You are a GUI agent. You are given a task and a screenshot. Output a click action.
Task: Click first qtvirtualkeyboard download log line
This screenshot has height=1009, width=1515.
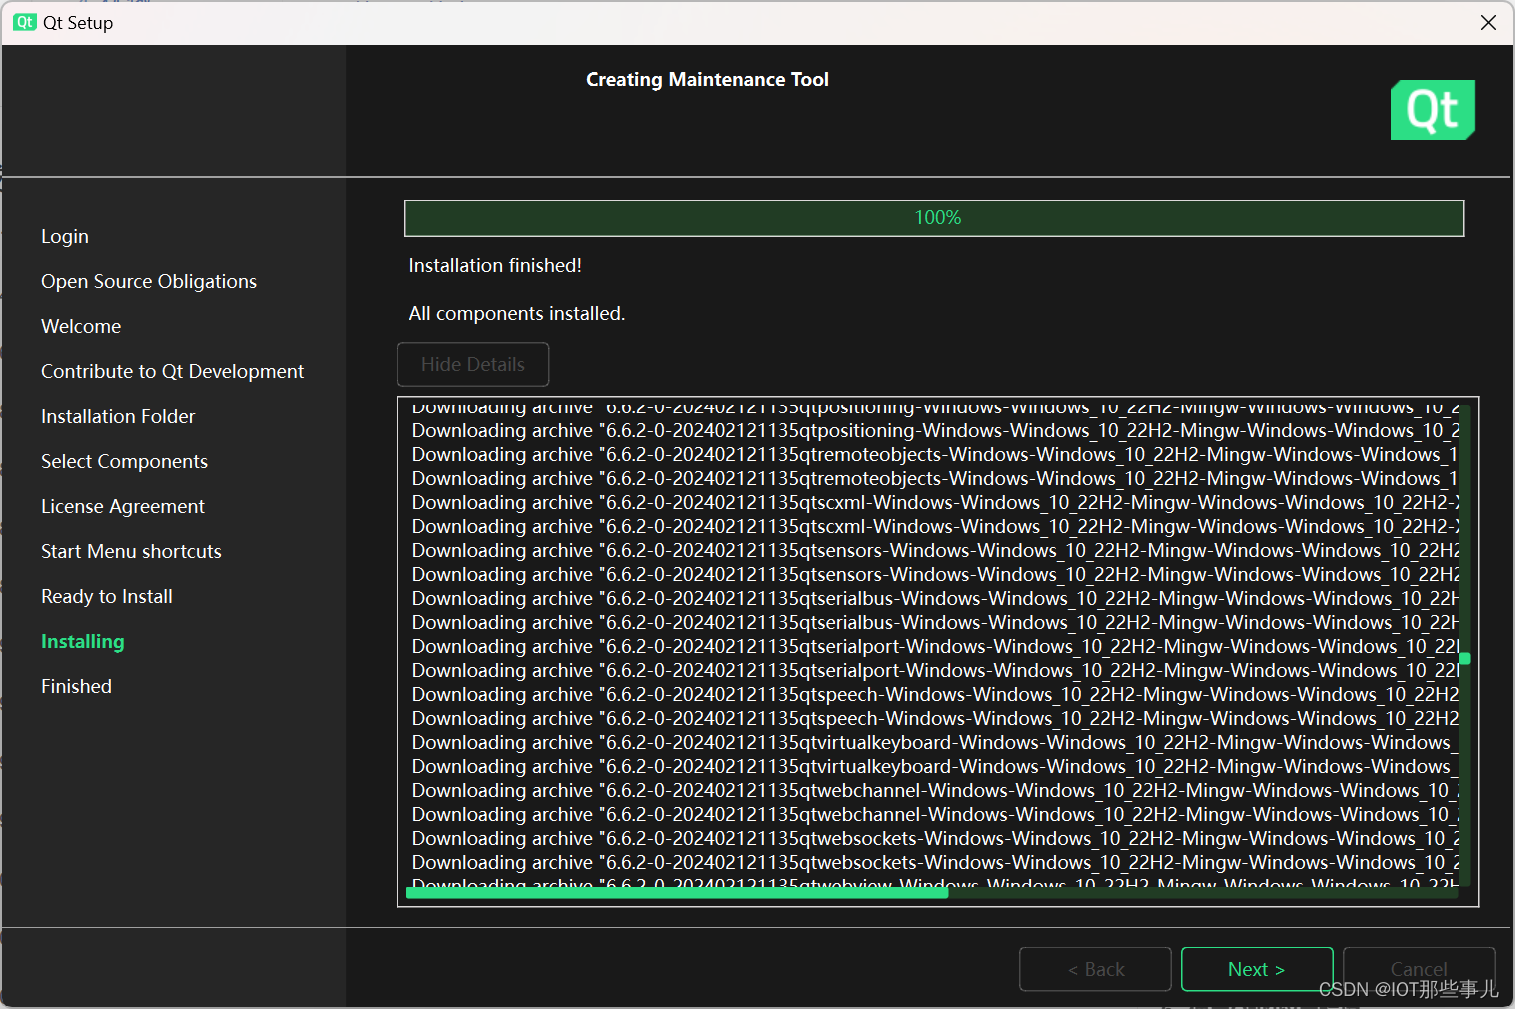935,742
